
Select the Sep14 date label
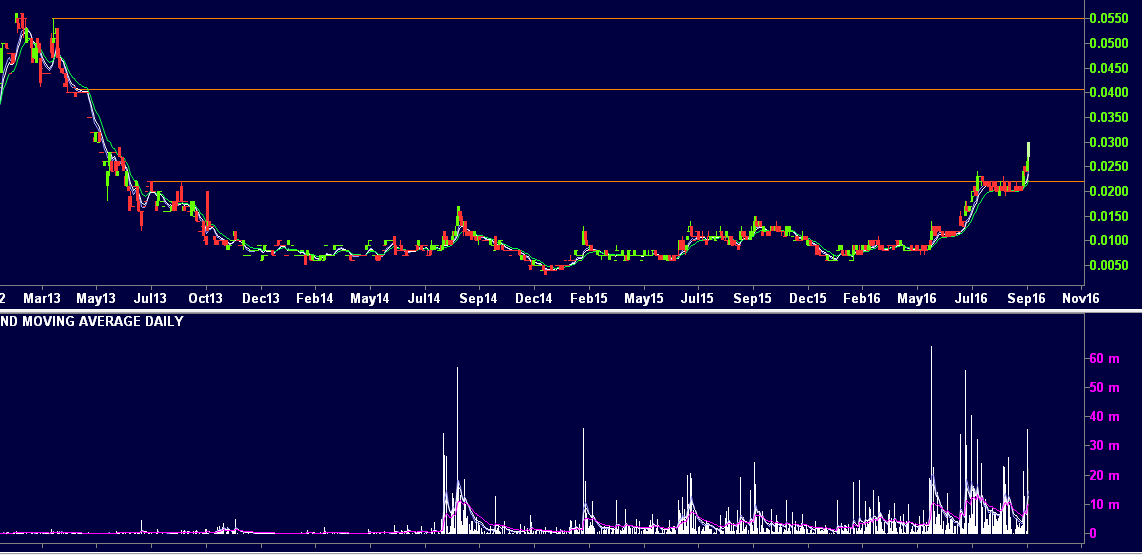479,299
